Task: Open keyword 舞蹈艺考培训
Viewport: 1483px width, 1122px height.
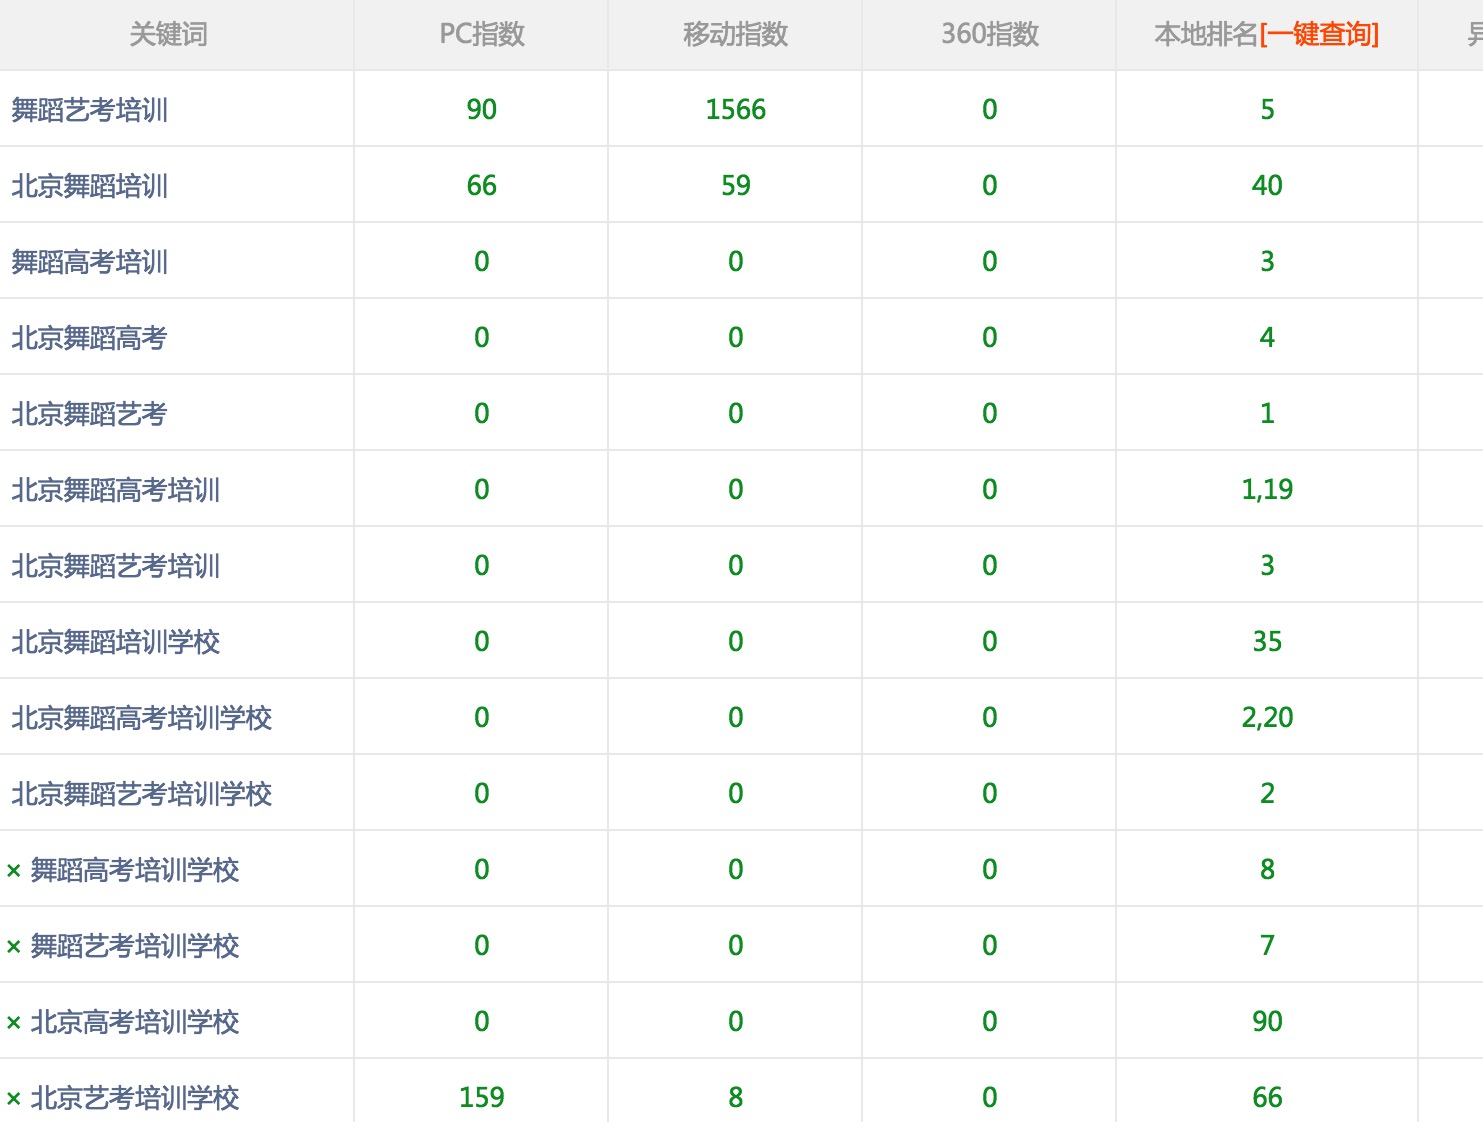Action: coord(89,110)
